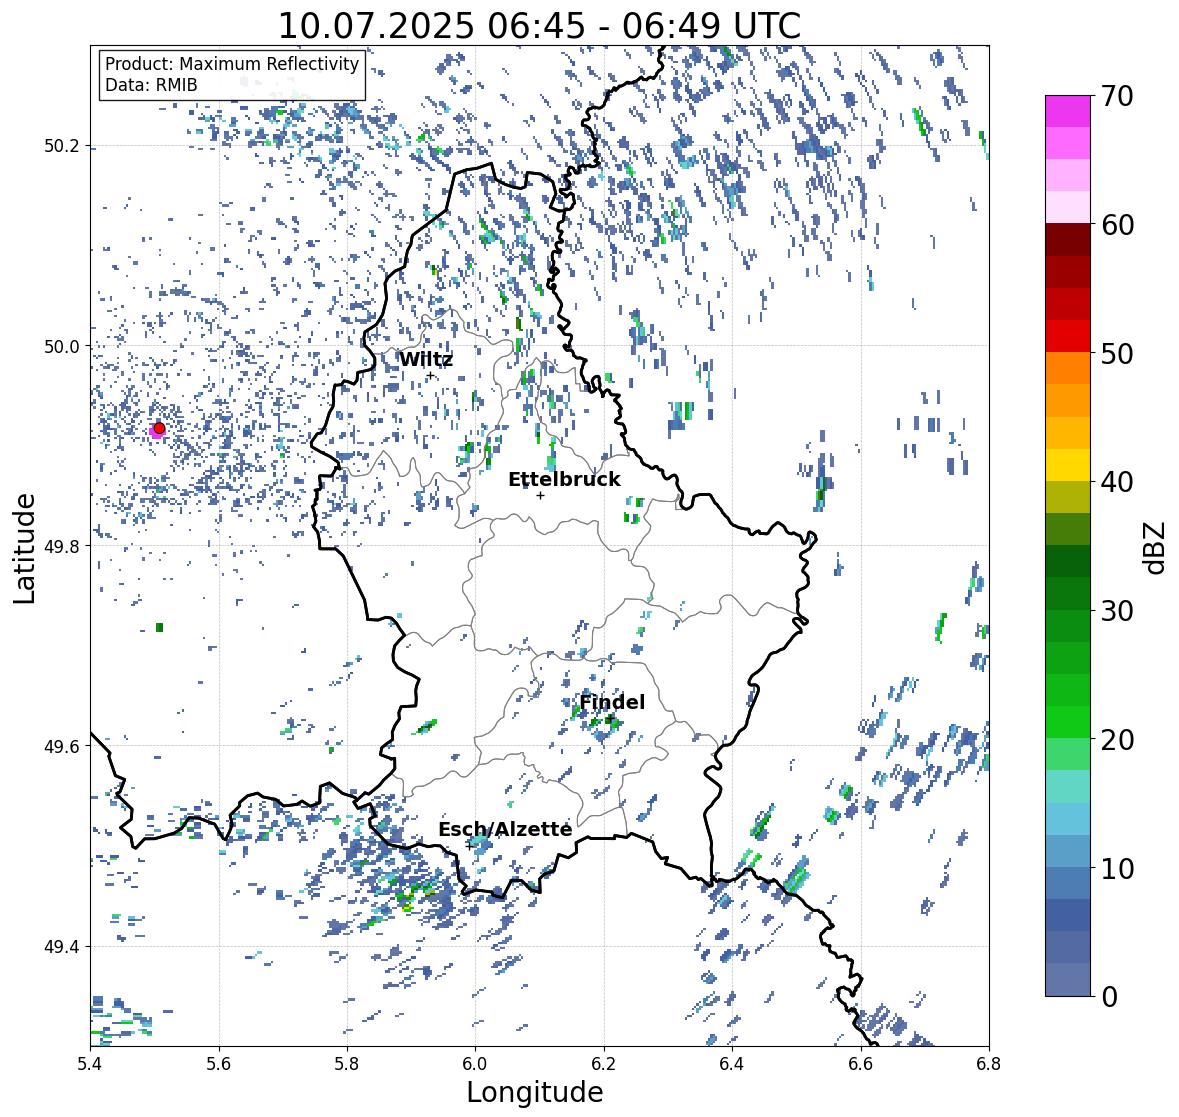Click the colorbar tick label 50

(1117, 353)
